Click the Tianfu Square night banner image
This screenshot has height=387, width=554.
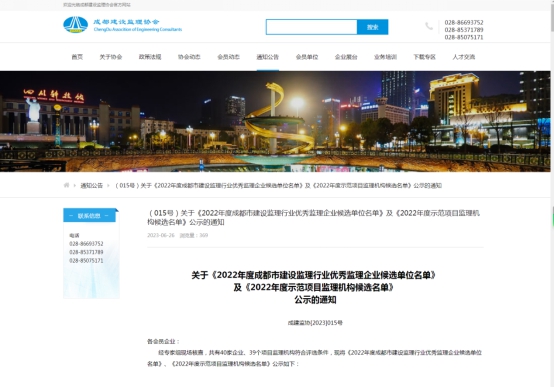(x=275, y=121)
